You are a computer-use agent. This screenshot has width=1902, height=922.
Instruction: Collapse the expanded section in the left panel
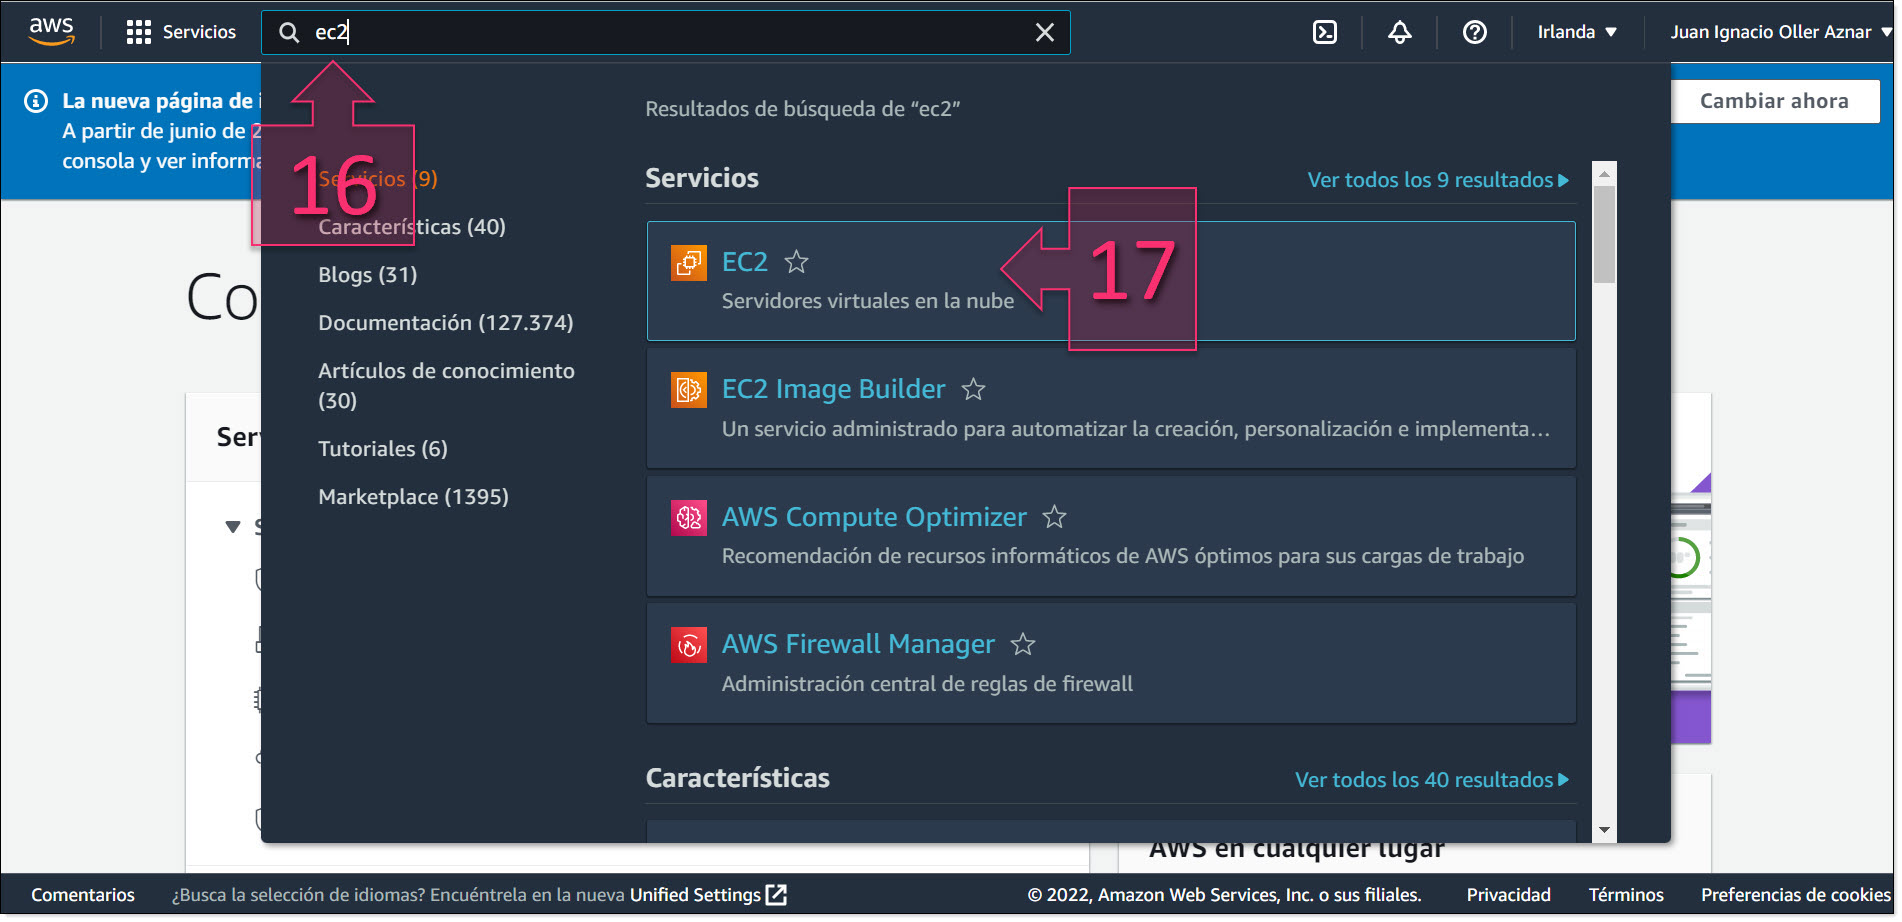(233, 527)
